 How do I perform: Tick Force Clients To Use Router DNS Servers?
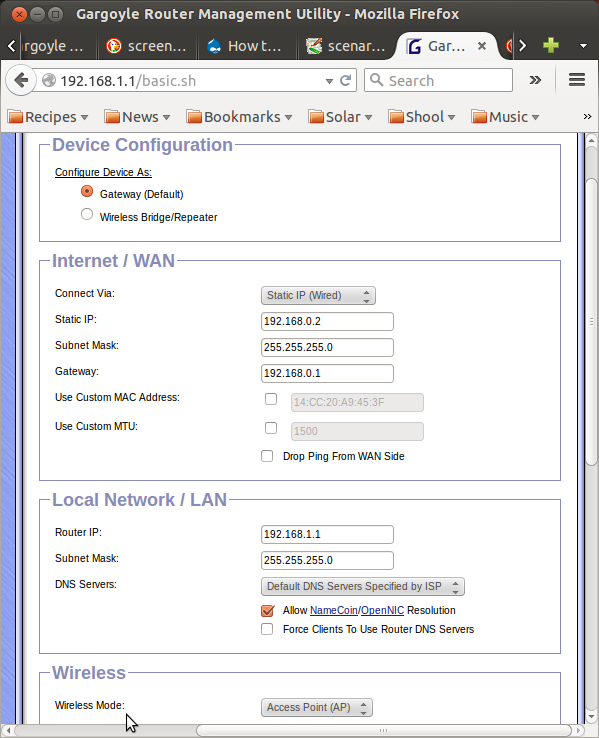pos(267,629)
